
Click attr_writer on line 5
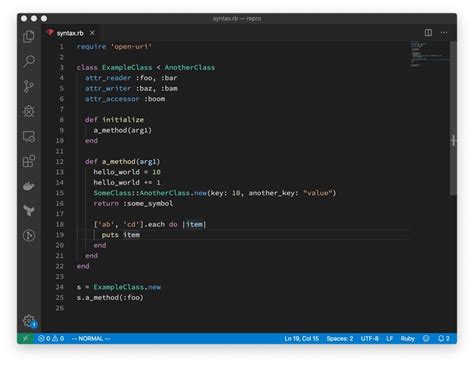tap(108, 89)
